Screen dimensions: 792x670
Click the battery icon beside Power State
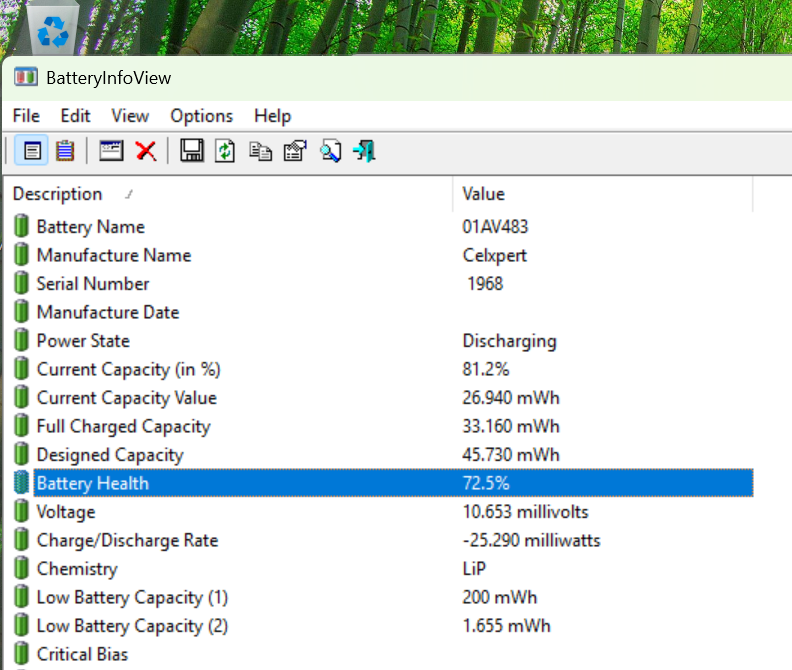click(x=21, y=340)
